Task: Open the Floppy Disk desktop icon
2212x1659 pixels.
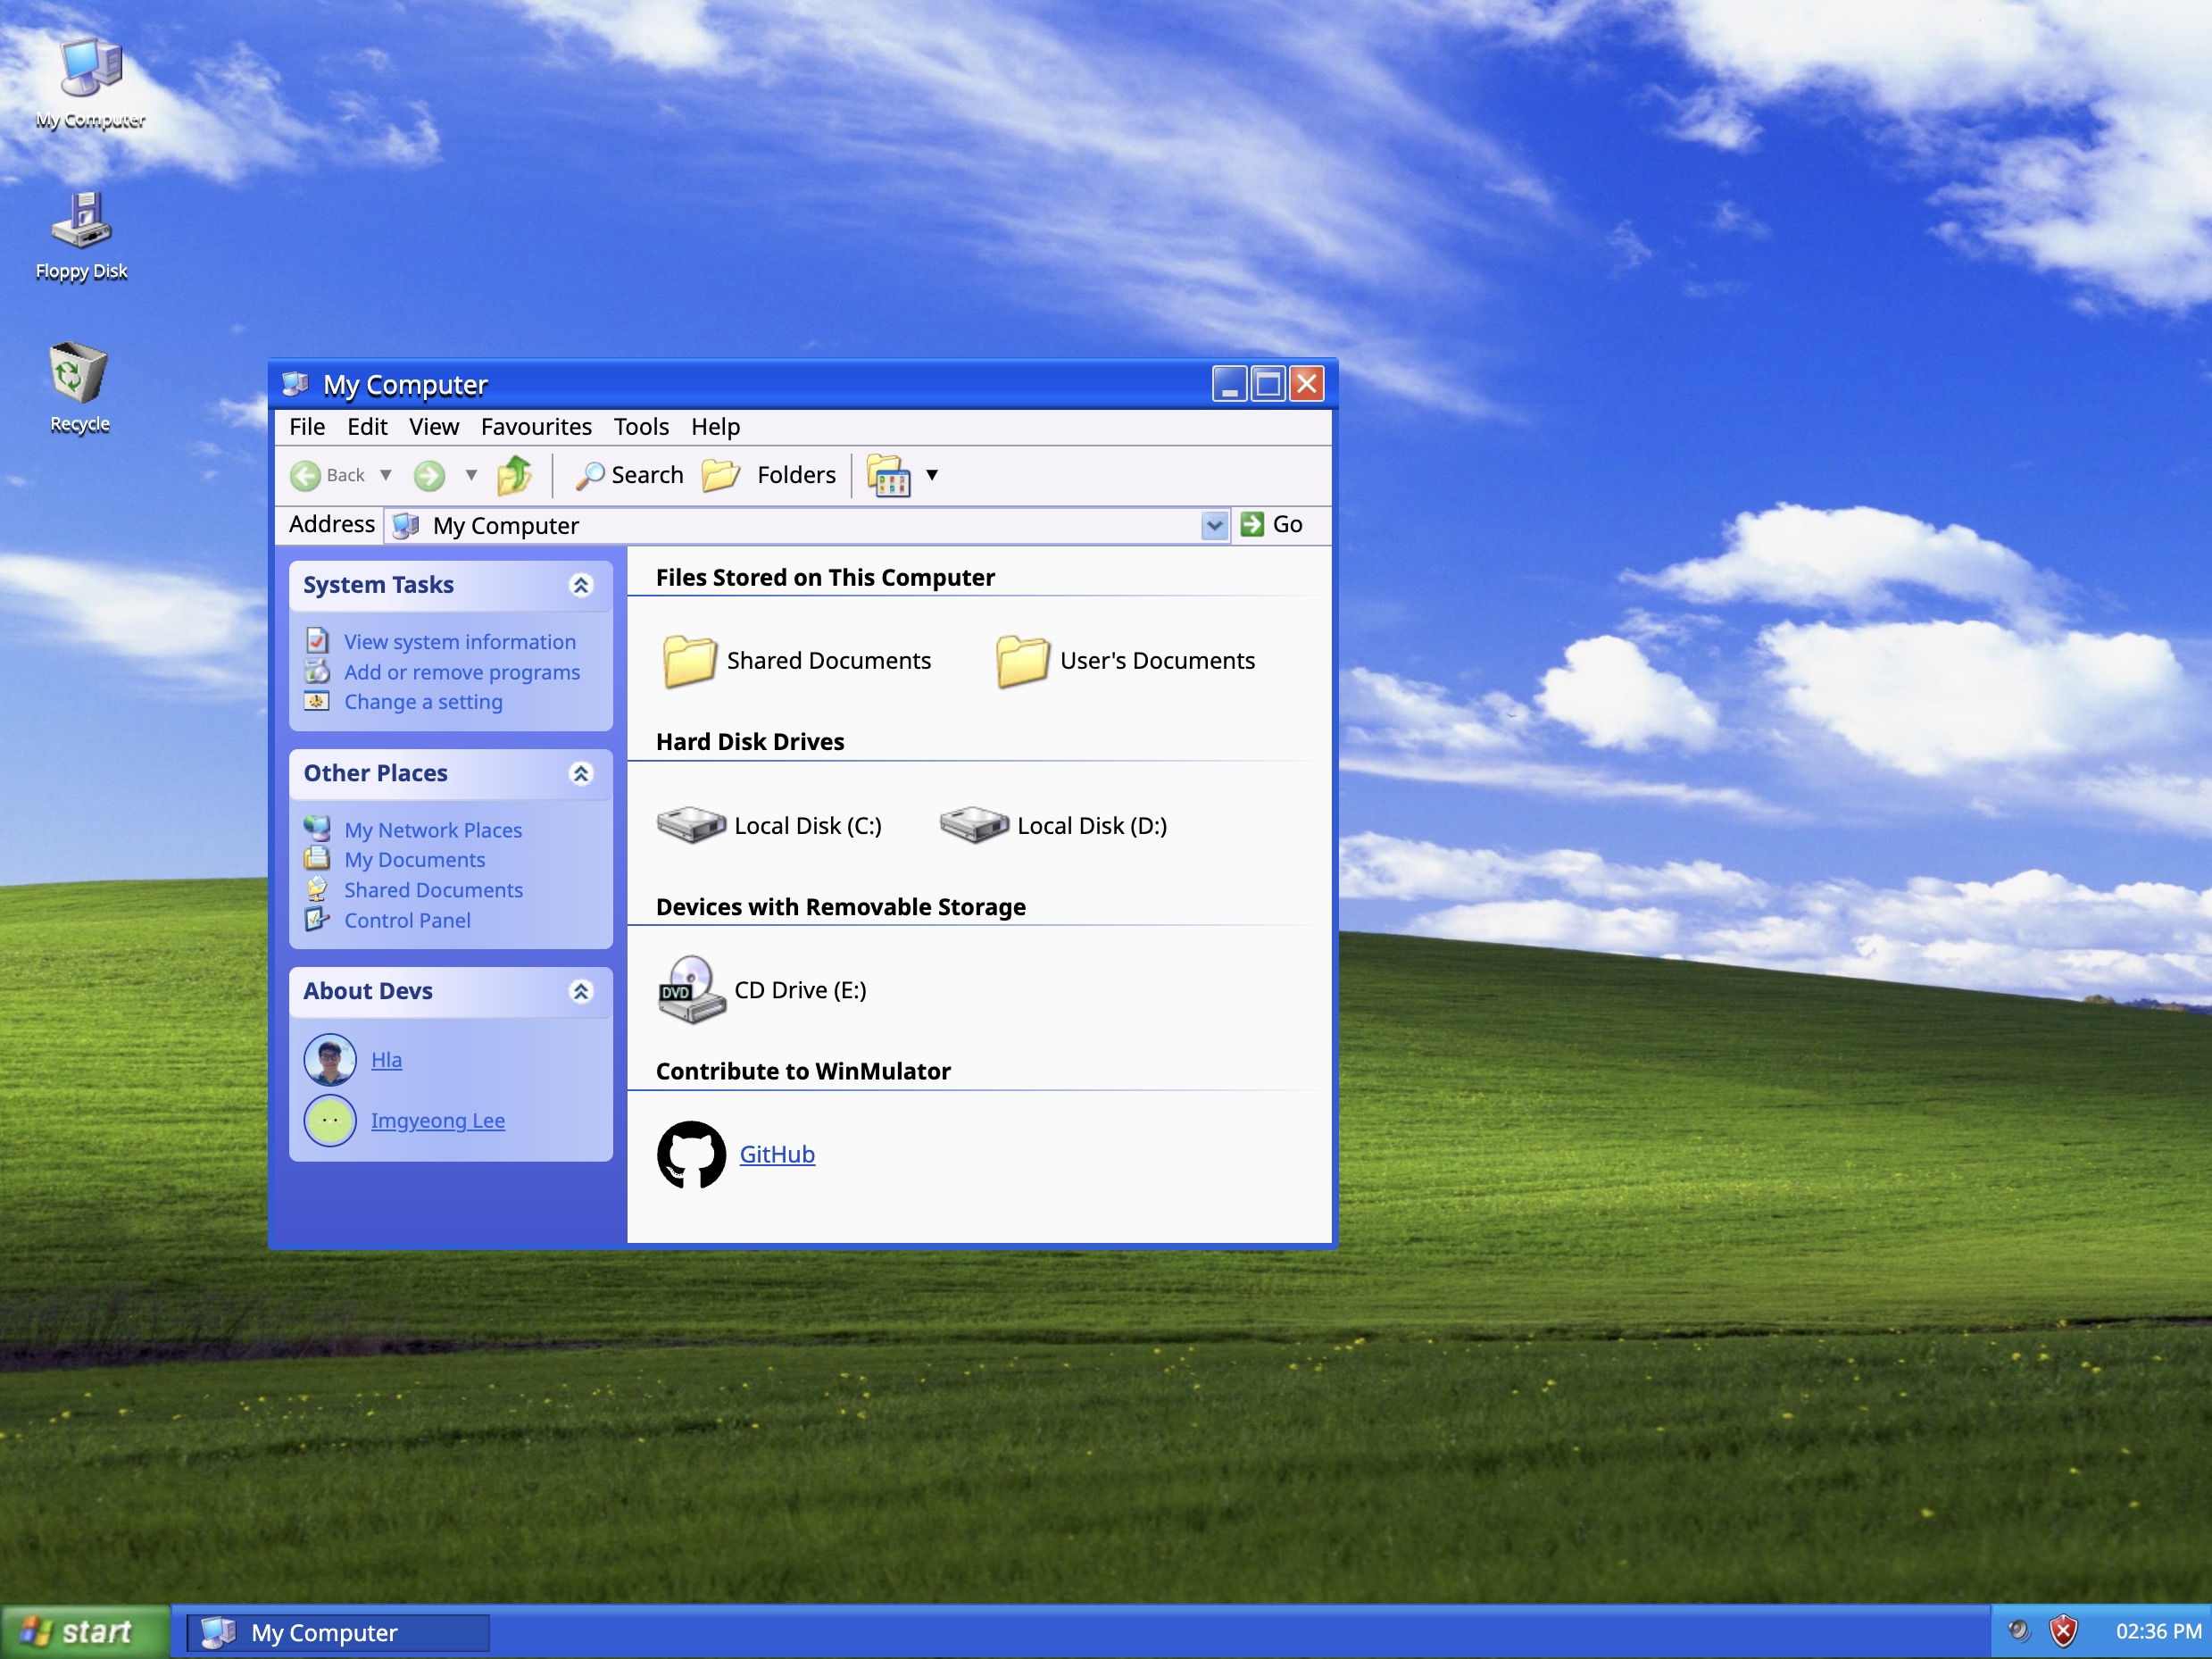Action: 81,235
